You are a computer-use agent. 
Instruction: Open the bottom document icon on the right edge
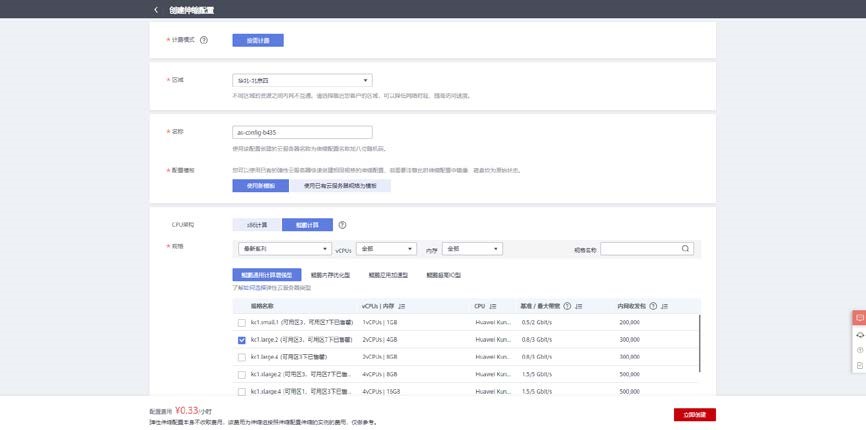point(859,365)
